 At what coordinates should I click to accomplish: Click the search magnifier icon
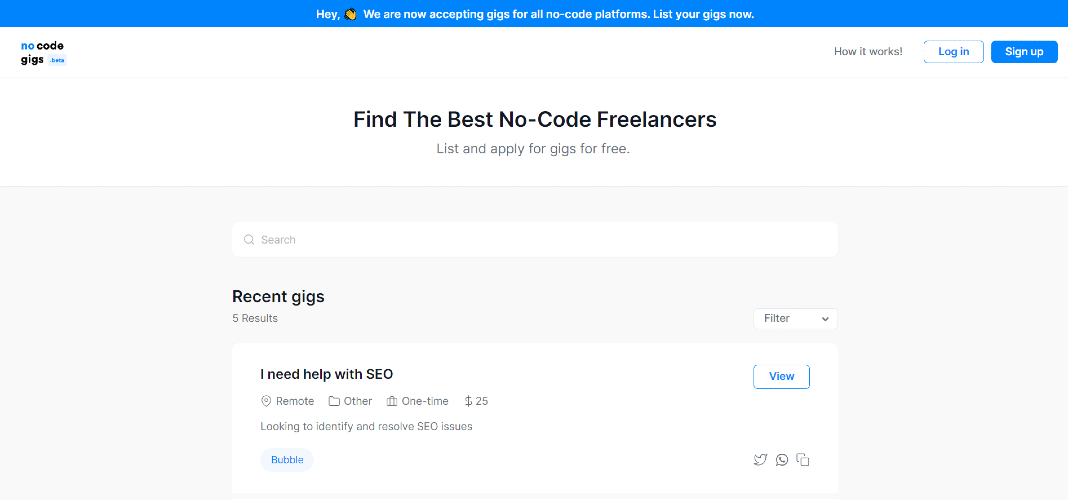tap(249, 240)
